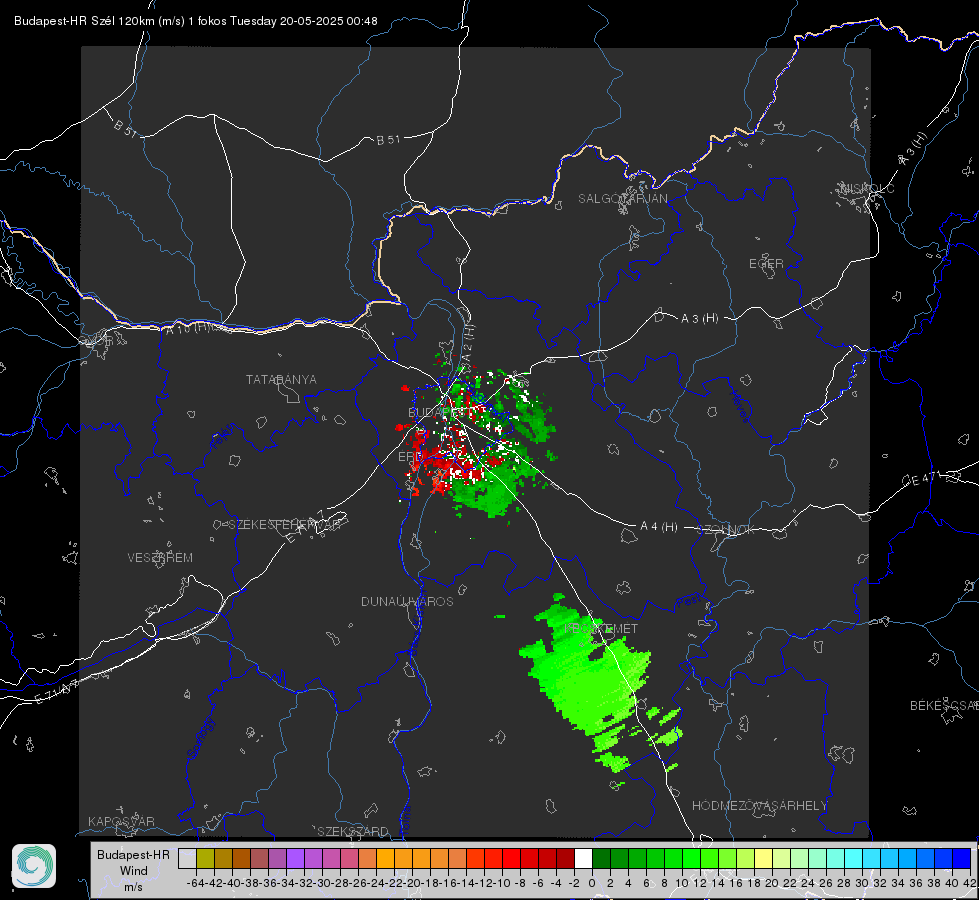Select the light gray swatch left of -64

point(187,858)
